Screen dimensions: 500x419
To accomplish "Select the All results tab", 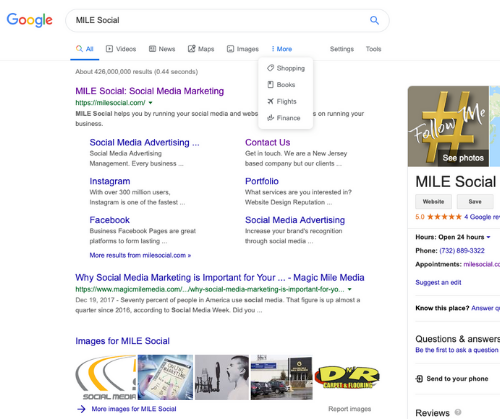I will tap(85, 49).
